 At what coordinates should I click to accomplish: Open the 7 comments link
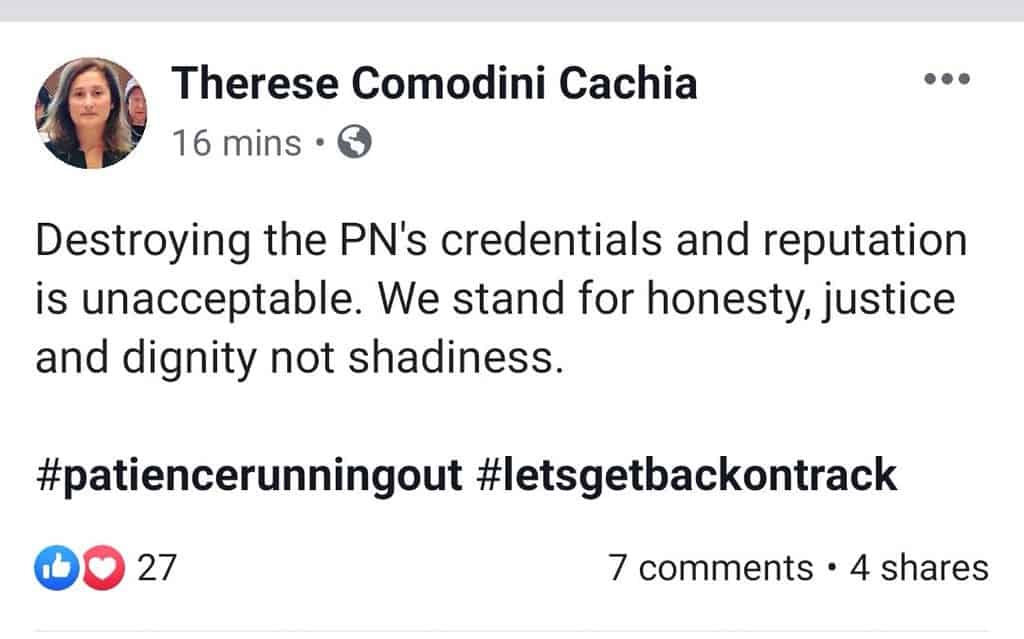click(x=709, y=568)
